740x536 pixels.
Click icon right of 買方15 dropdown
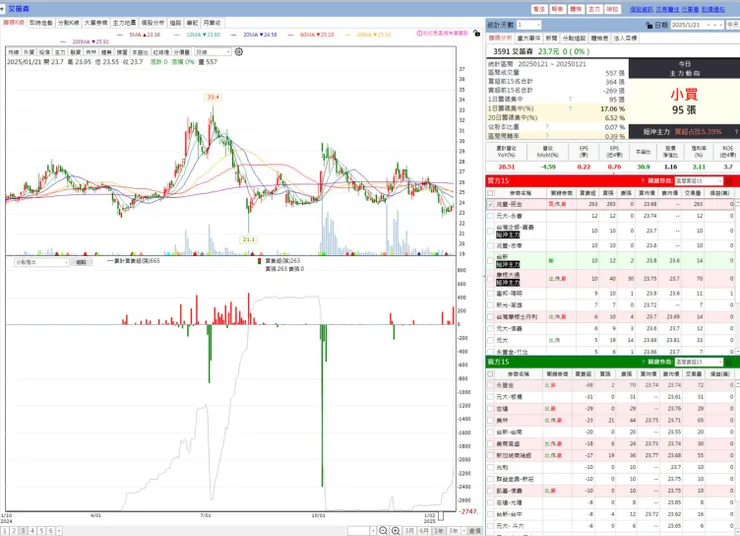pos(729,181)
